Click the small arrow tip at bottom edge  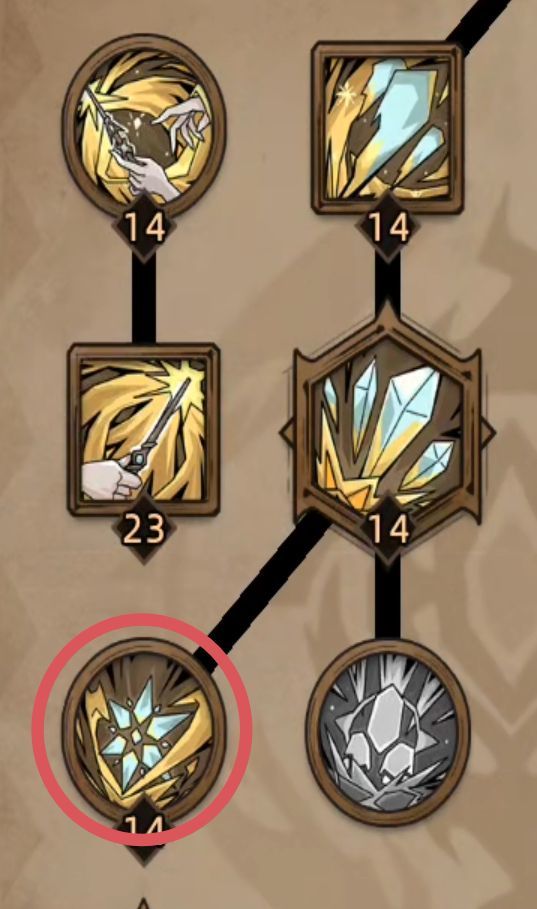point(144,903)
